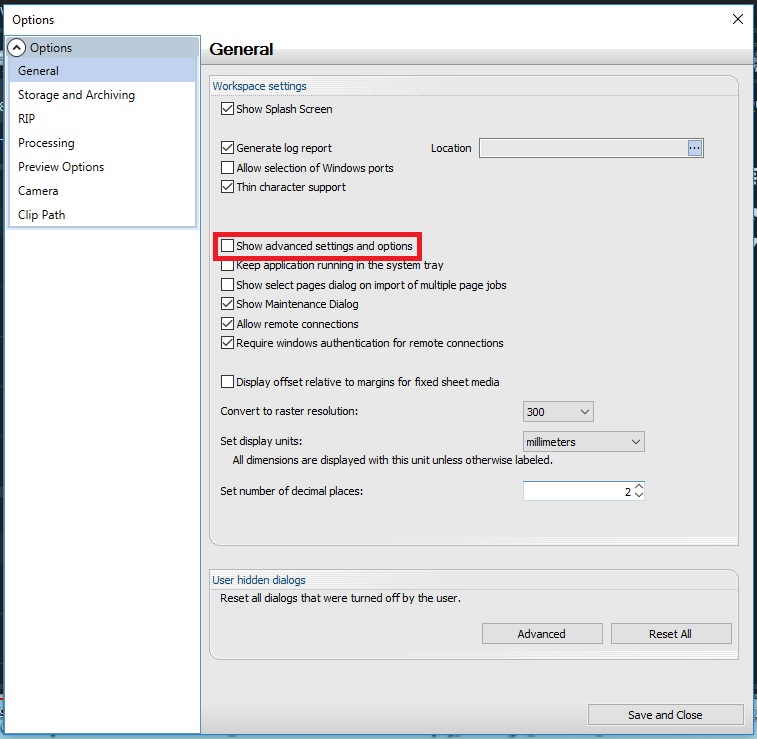Uncheck Show Maintenance Dialog
Viewport: 757px width, 739px height.
tap(227, 304)
